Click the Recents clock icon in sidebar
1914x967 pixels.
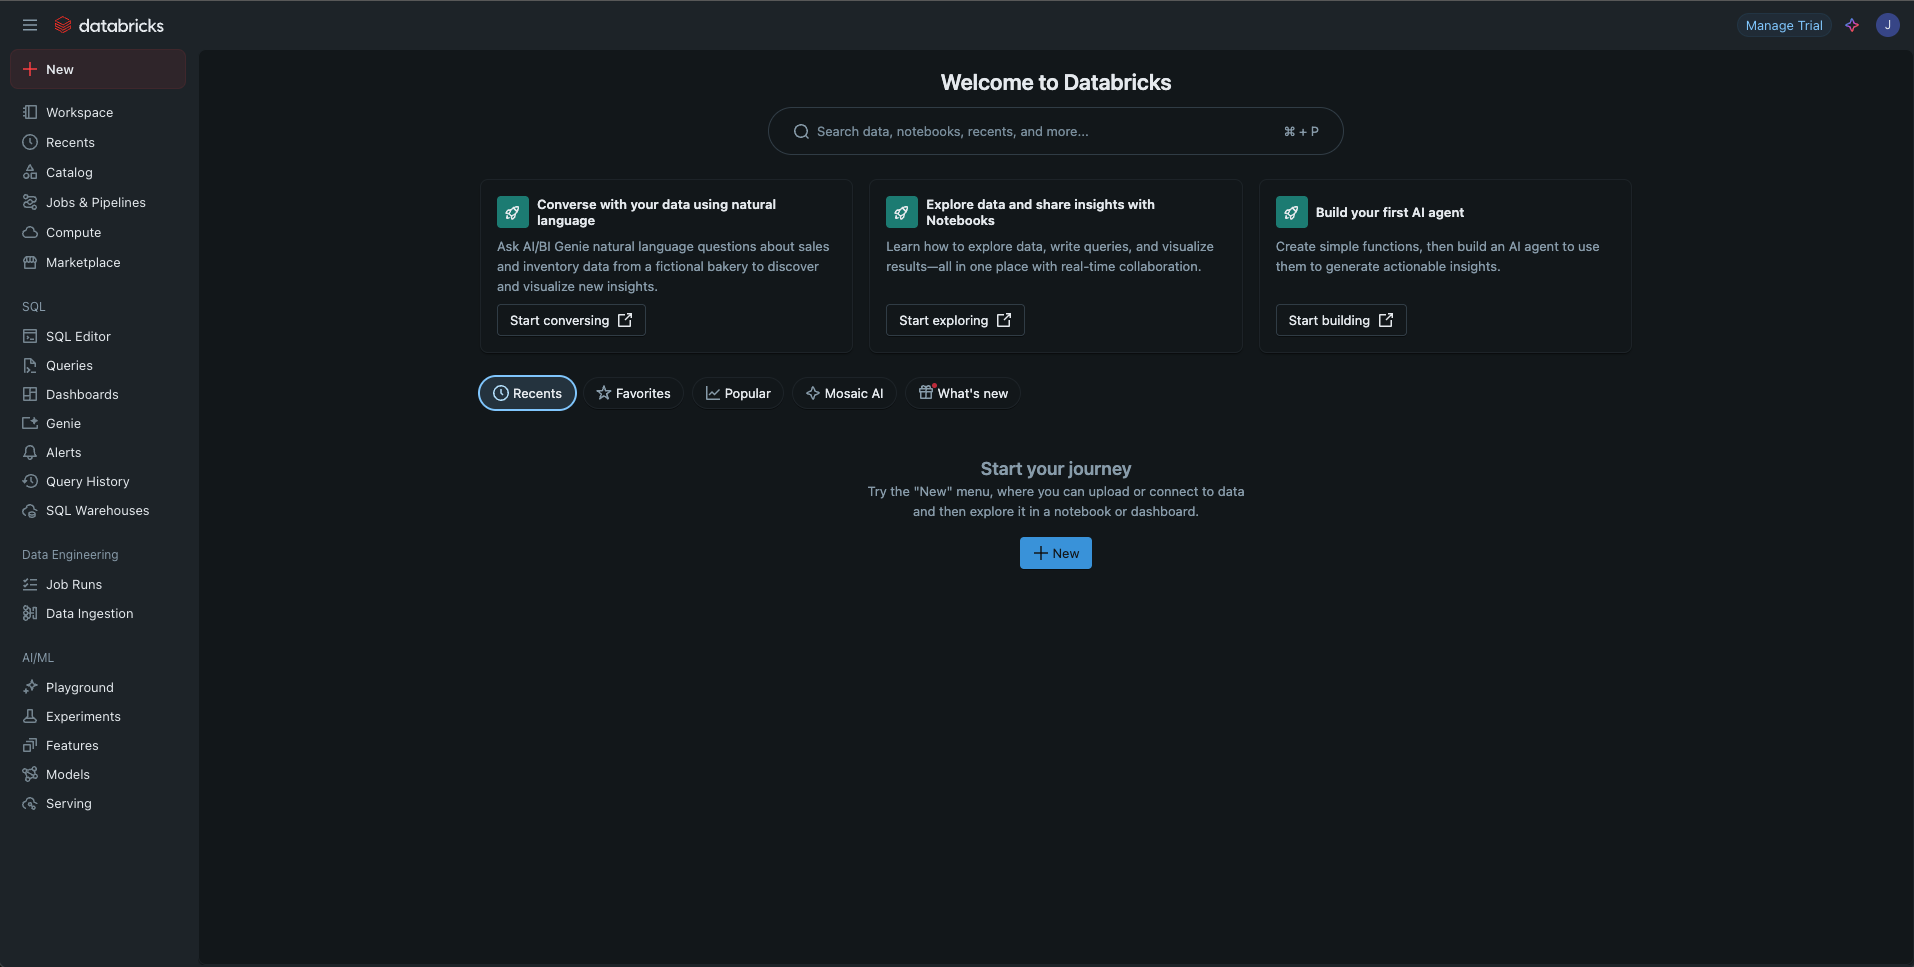tap(30, 142)
